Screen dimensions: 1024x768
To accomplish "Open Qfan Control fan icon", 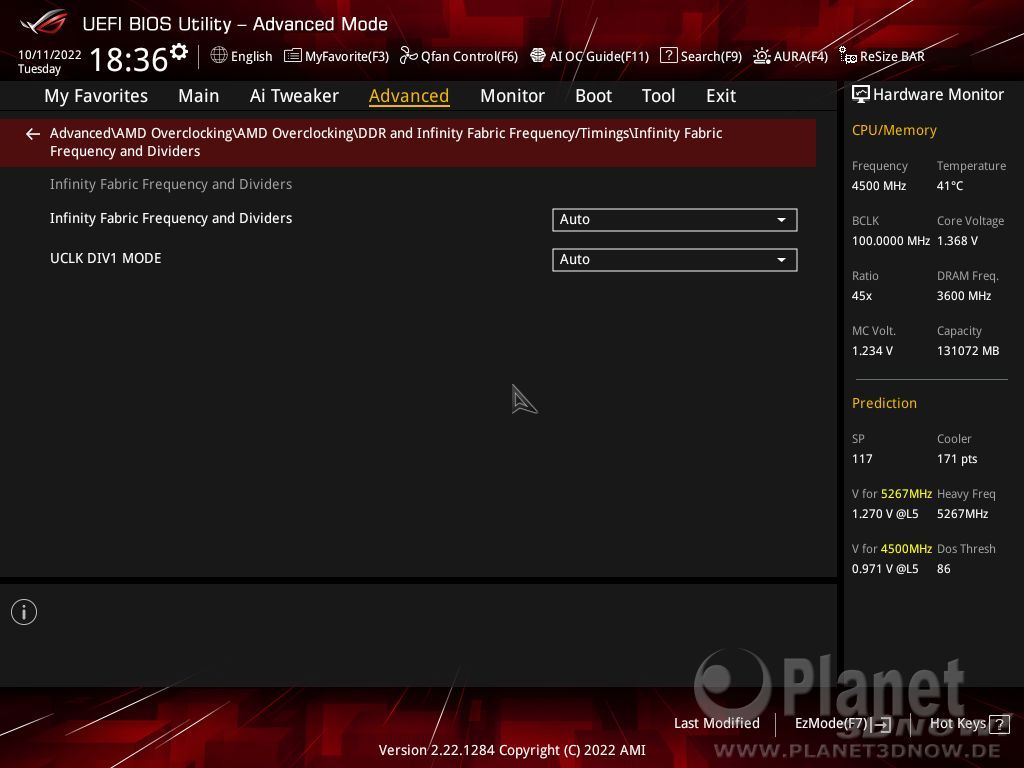I will [x=409, y=56].
